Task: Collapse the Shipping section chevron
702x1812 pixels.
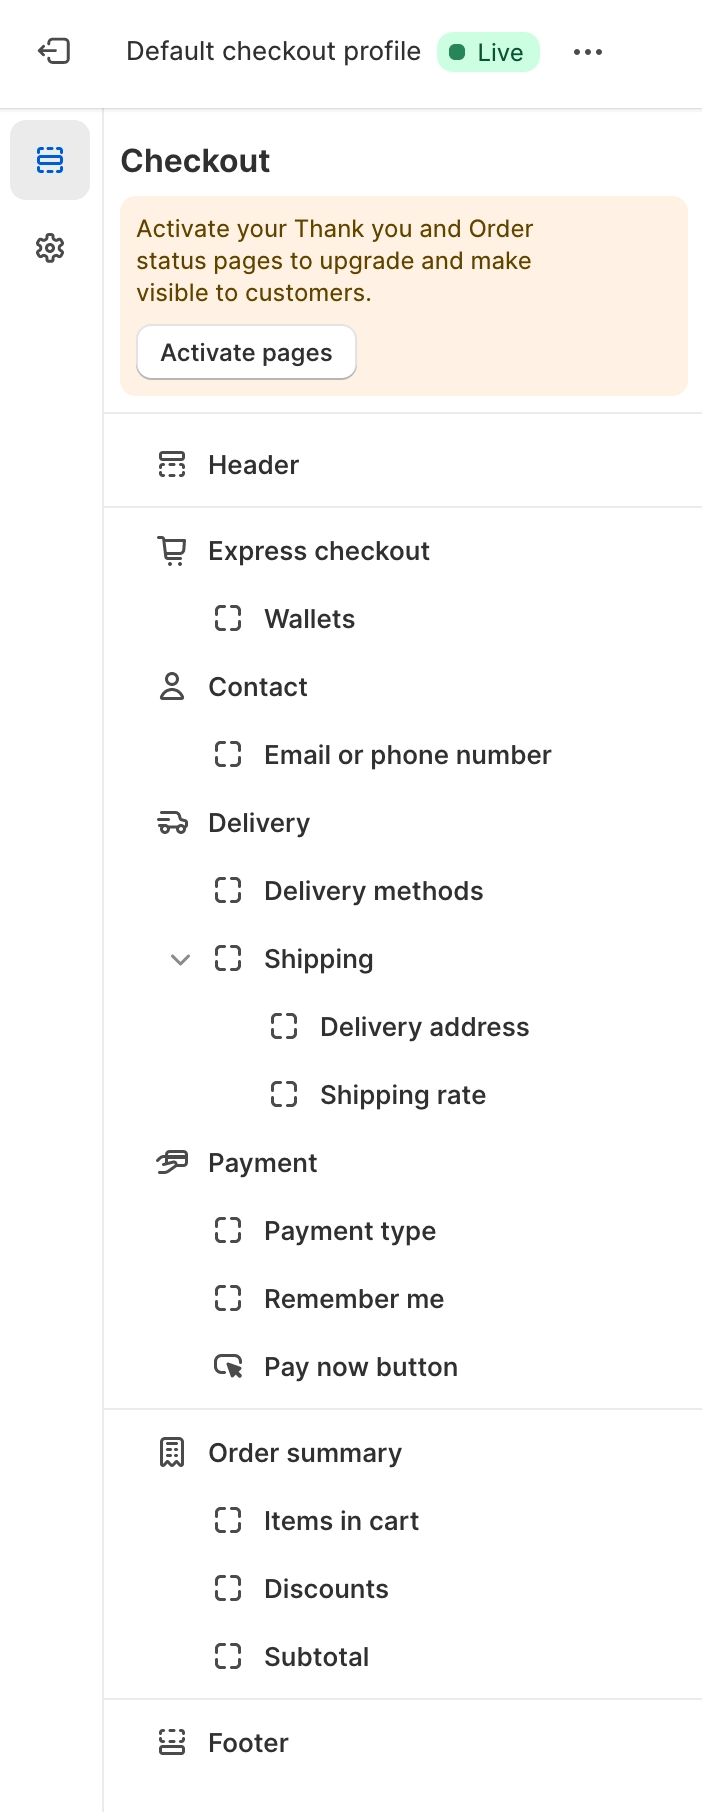Action: point(180,959)
